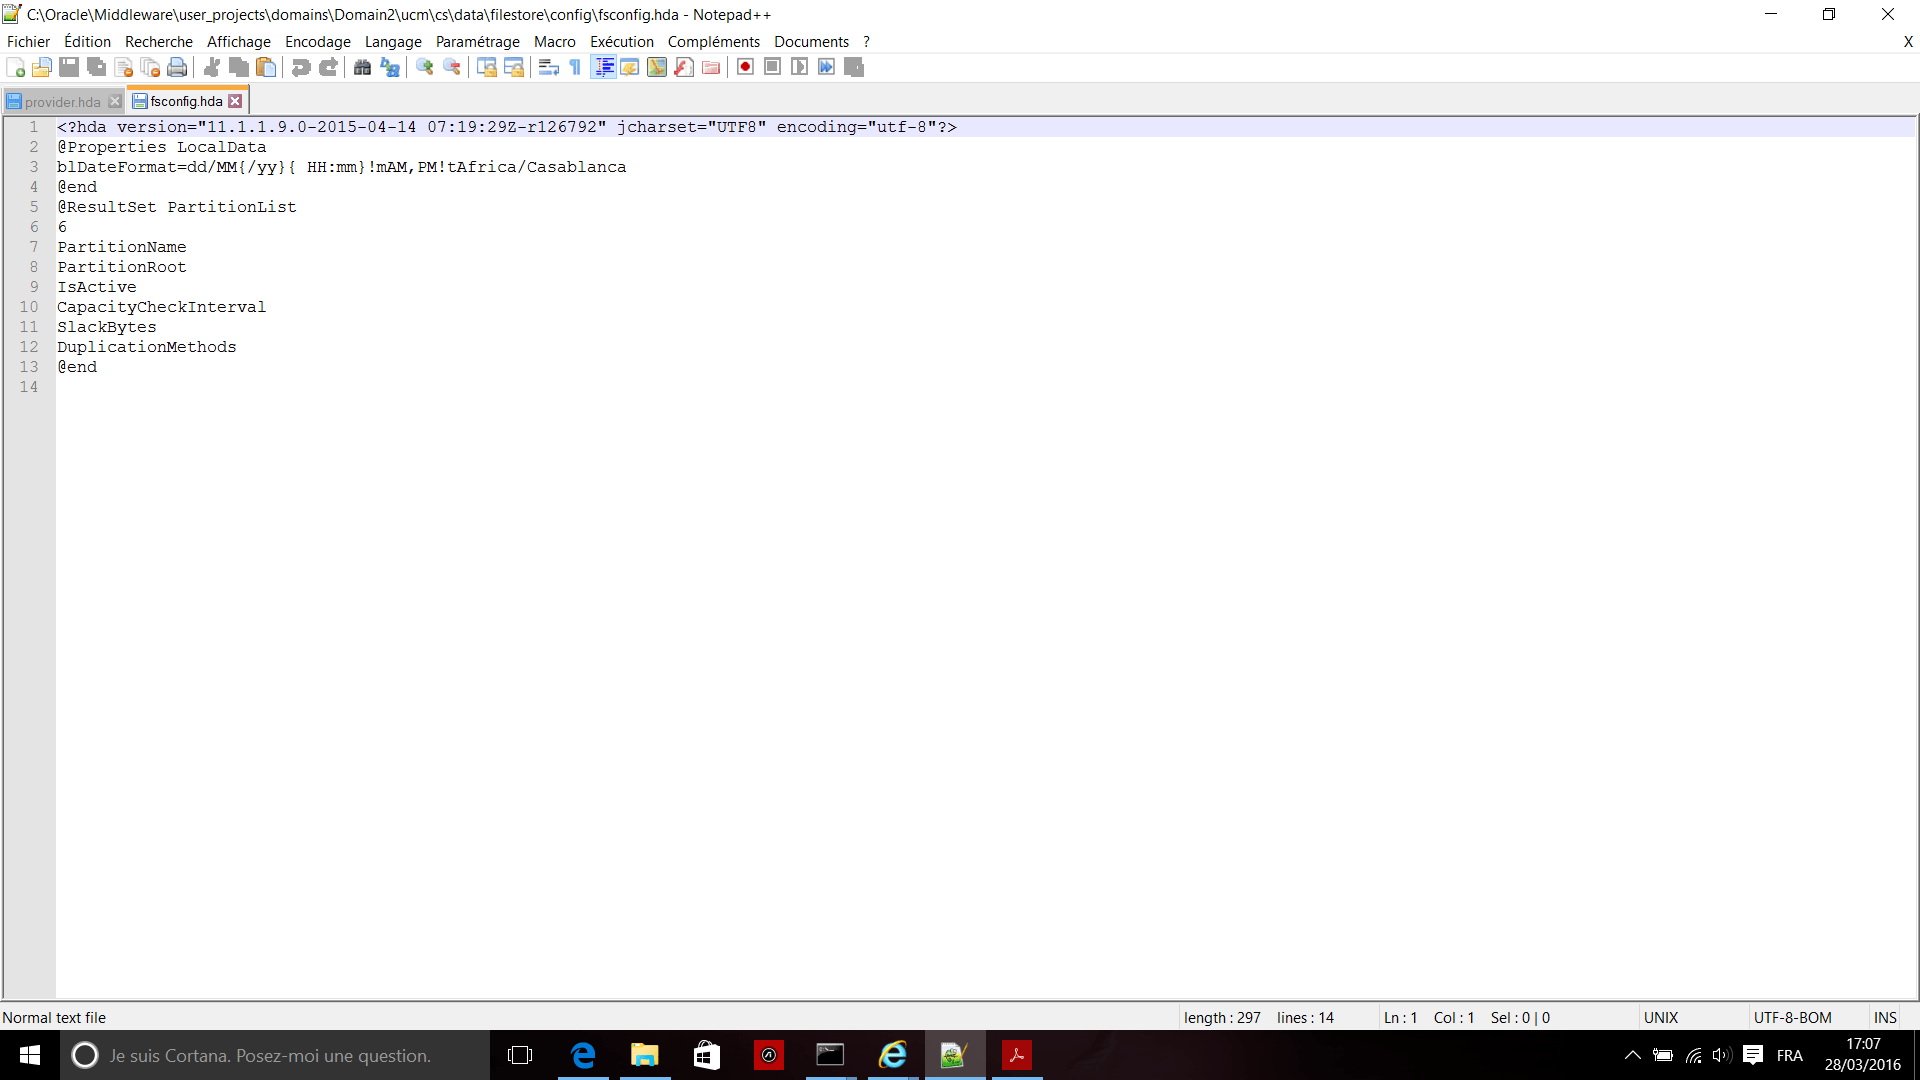The height and width of the screenshot is (1080, 1920).
Task: Click the Zoom in magnifier icon
Action: point(425,67)
